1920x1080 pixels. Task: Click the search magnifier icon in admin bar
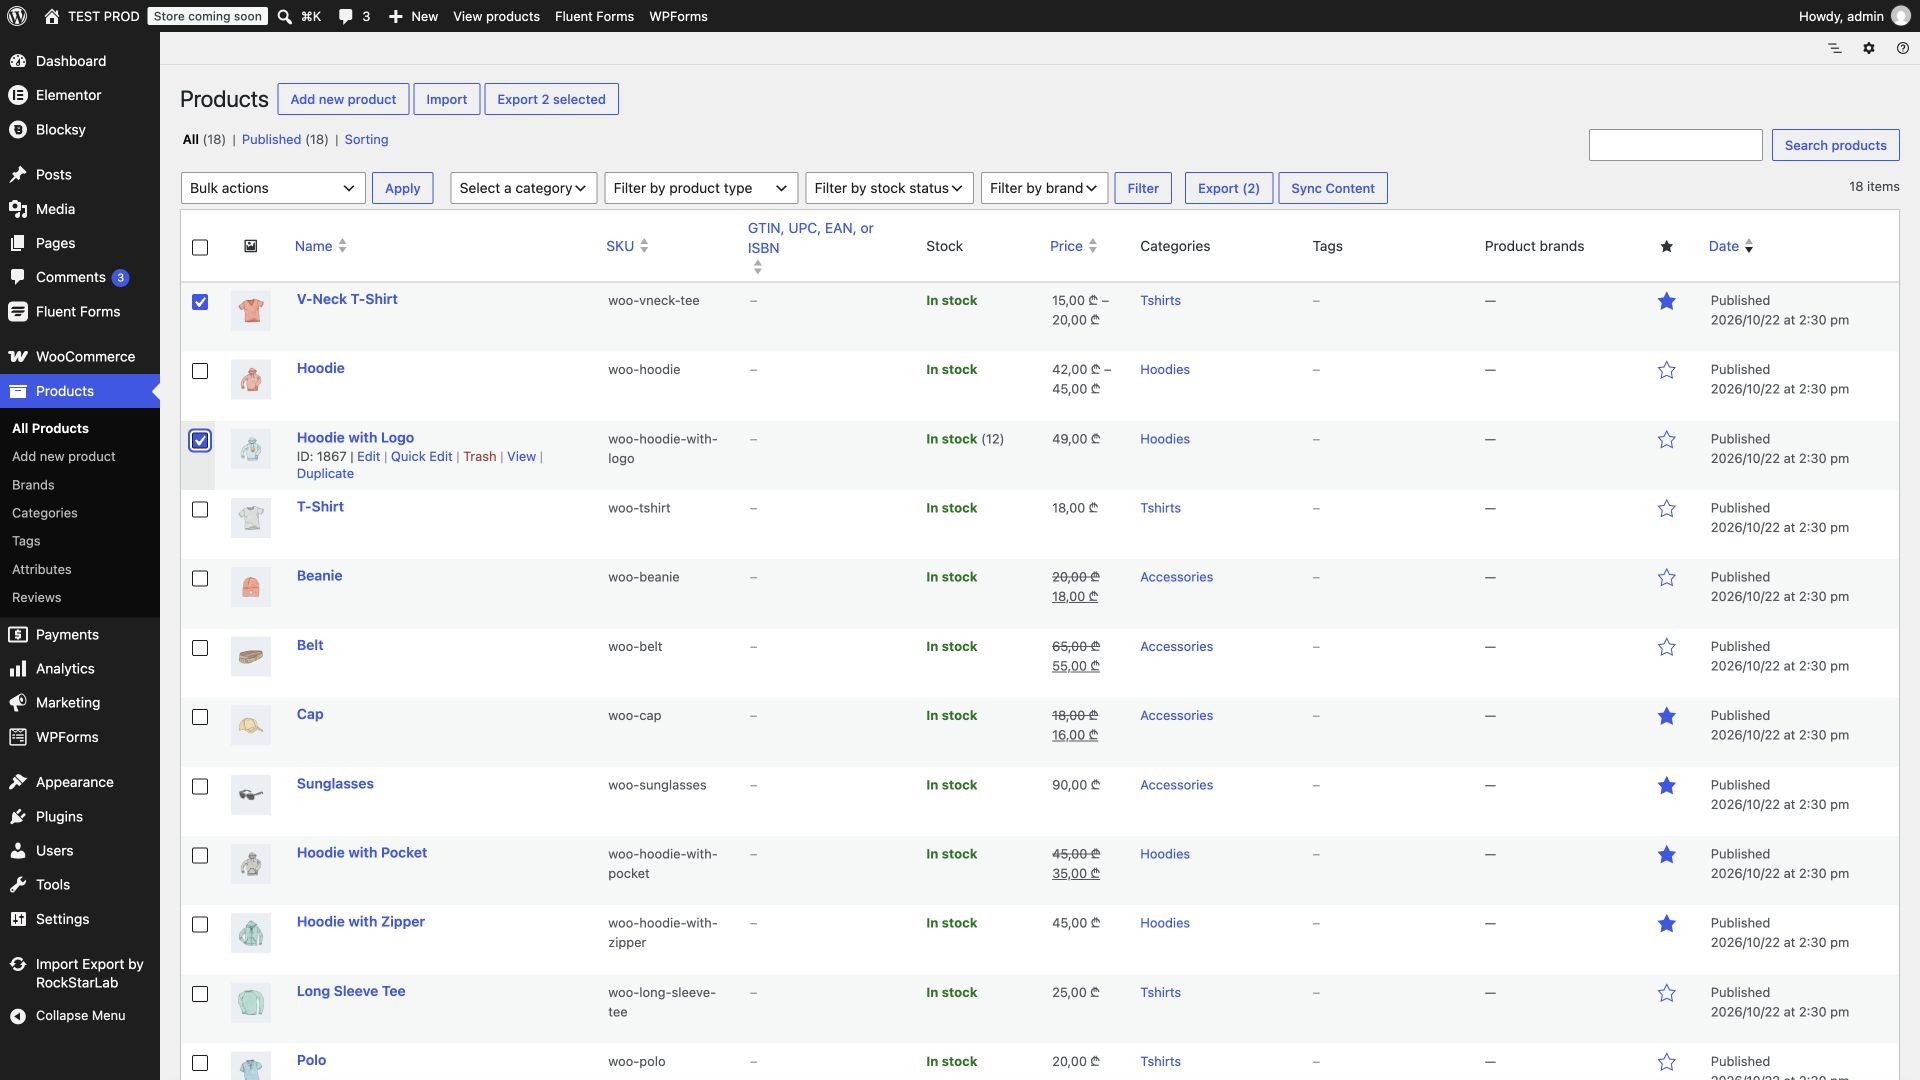click(x=285, y=16)
